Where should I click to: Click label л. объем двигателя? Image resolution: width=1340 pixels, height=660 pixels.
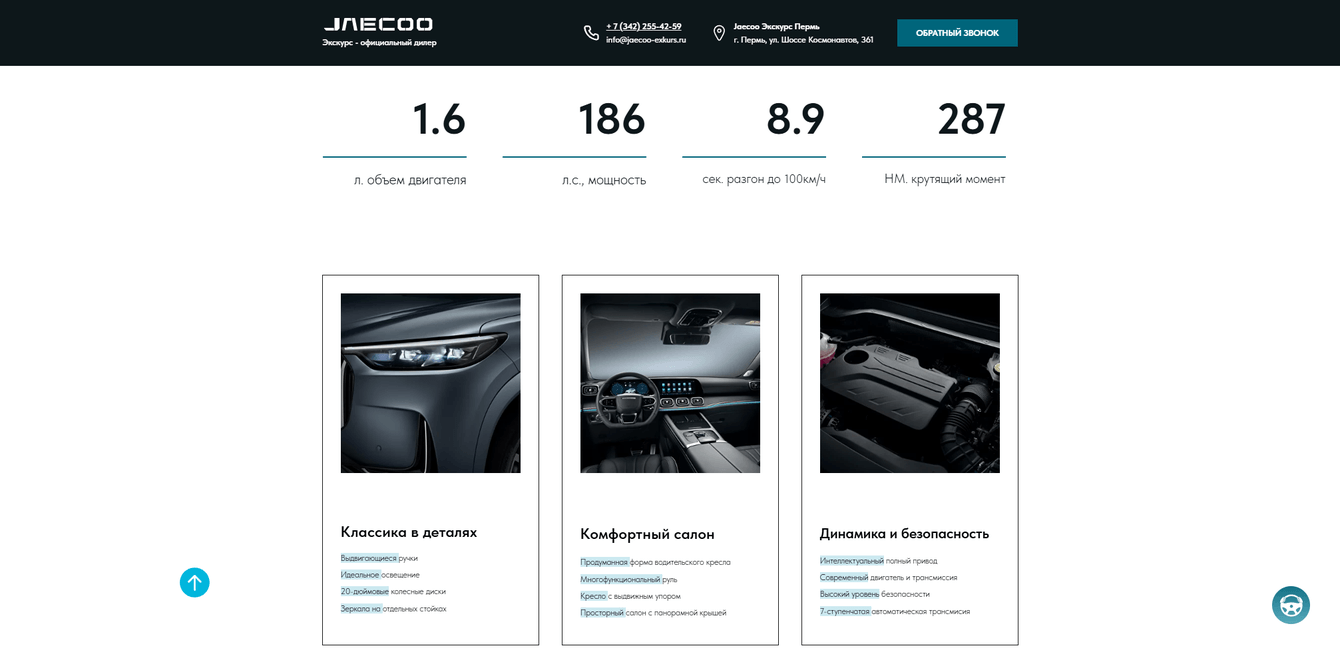coord(410,181)
